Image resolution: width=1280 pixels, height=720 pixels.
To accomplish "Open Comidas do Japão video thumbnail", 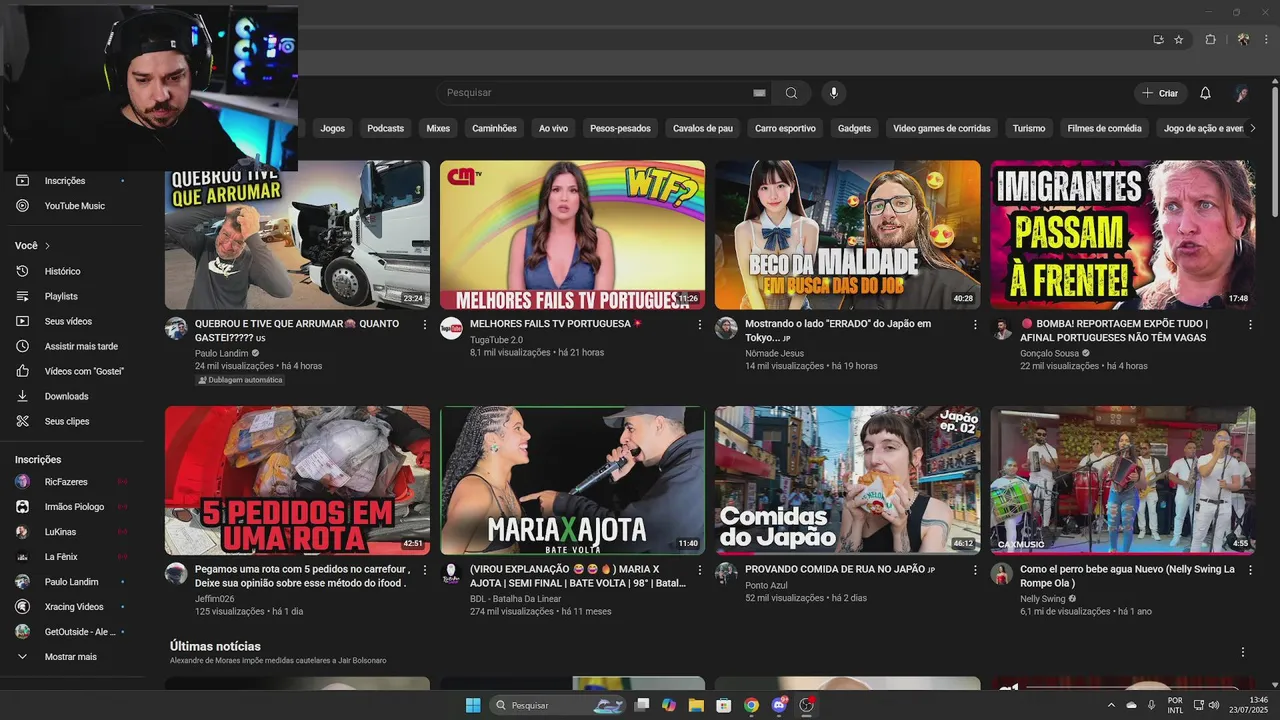I will click(x=847, y=480).
